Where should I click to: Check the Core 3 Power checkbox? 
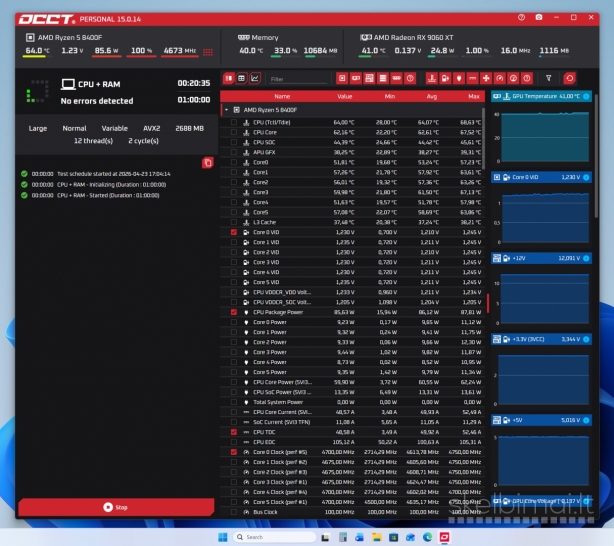[x=234, y=352]
